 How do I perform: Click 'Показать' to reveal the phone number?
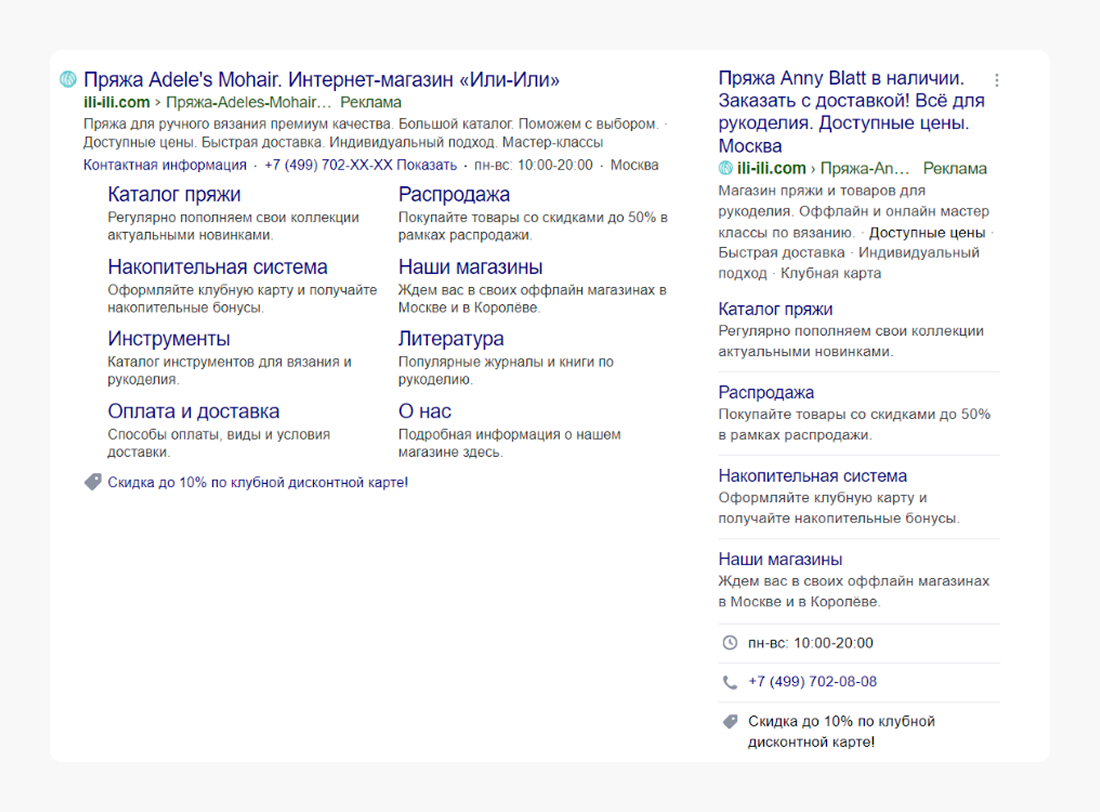[x=433, y=165]
